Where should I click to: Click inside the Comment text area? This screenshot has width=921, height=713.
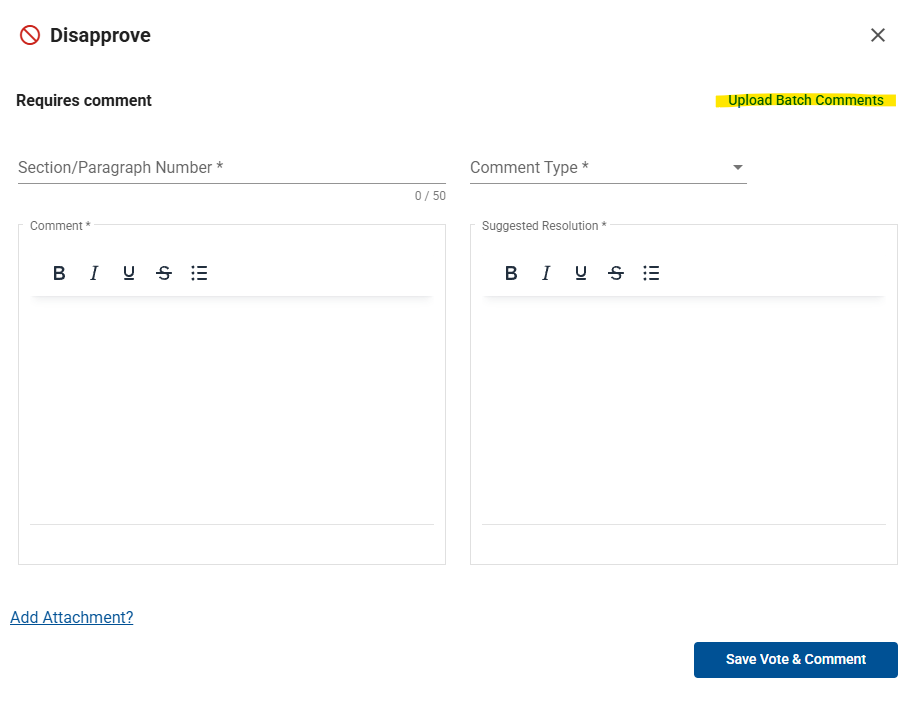click(x=231, y=411)
